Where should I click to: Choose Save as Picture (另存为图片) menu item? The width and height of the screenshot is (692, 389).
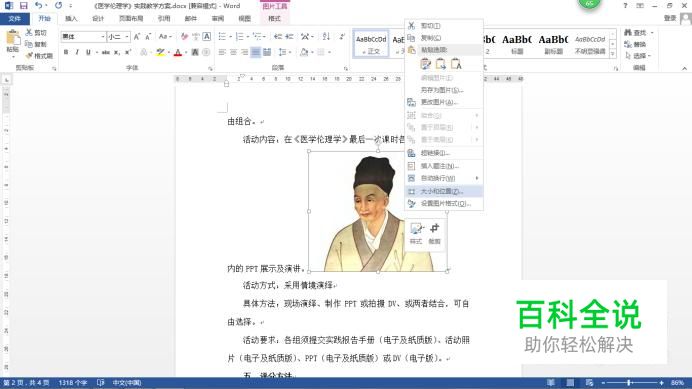click(x=444, y=90)
